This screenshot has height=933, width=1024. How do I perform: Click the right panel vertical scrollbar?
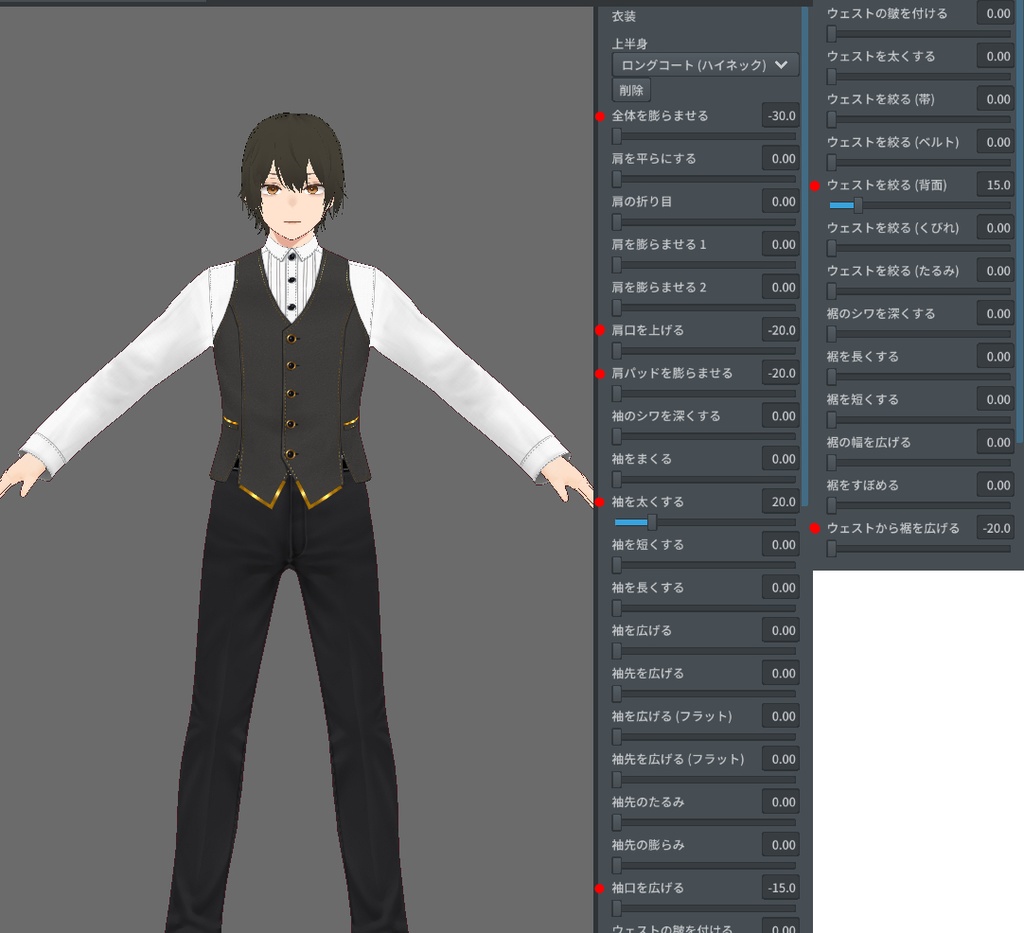(x=1020, y=224)
